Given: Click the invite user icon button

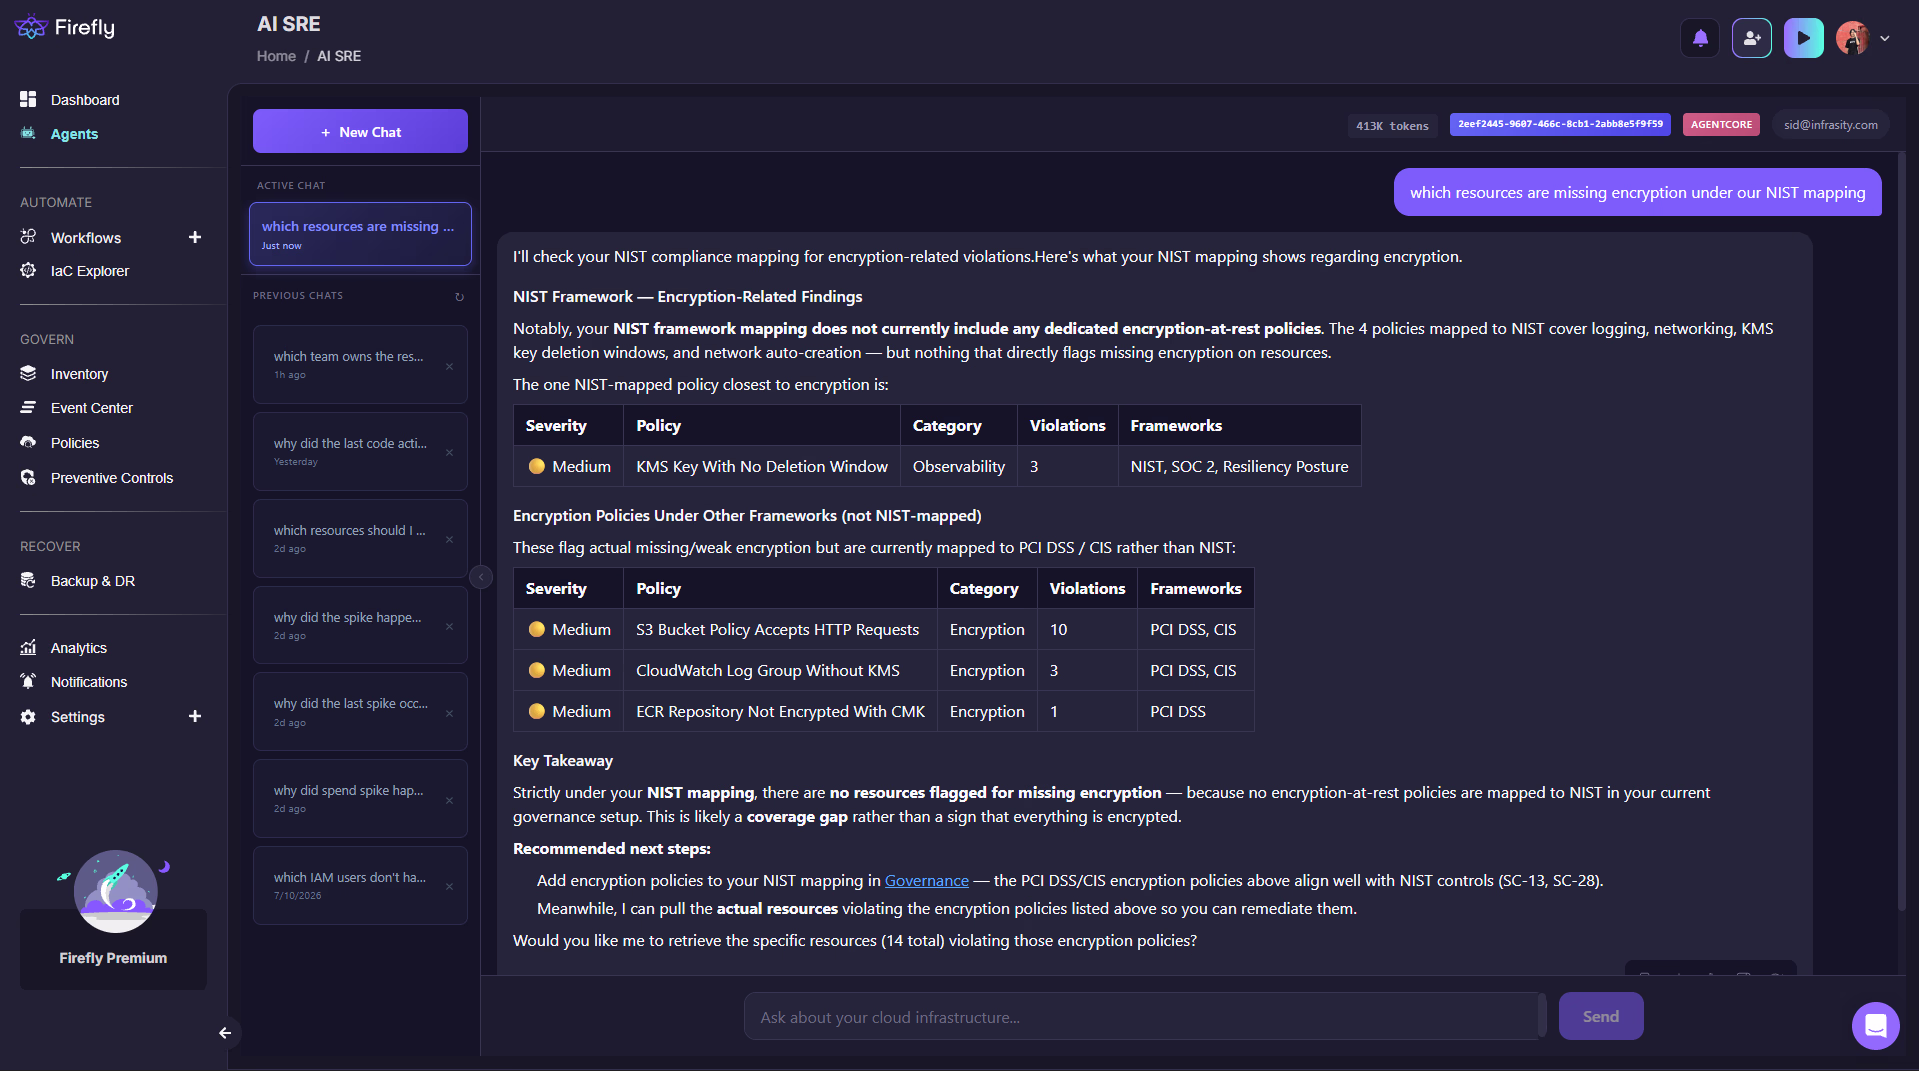Looking at the screenshot, I should click(x=1752, y=39).
